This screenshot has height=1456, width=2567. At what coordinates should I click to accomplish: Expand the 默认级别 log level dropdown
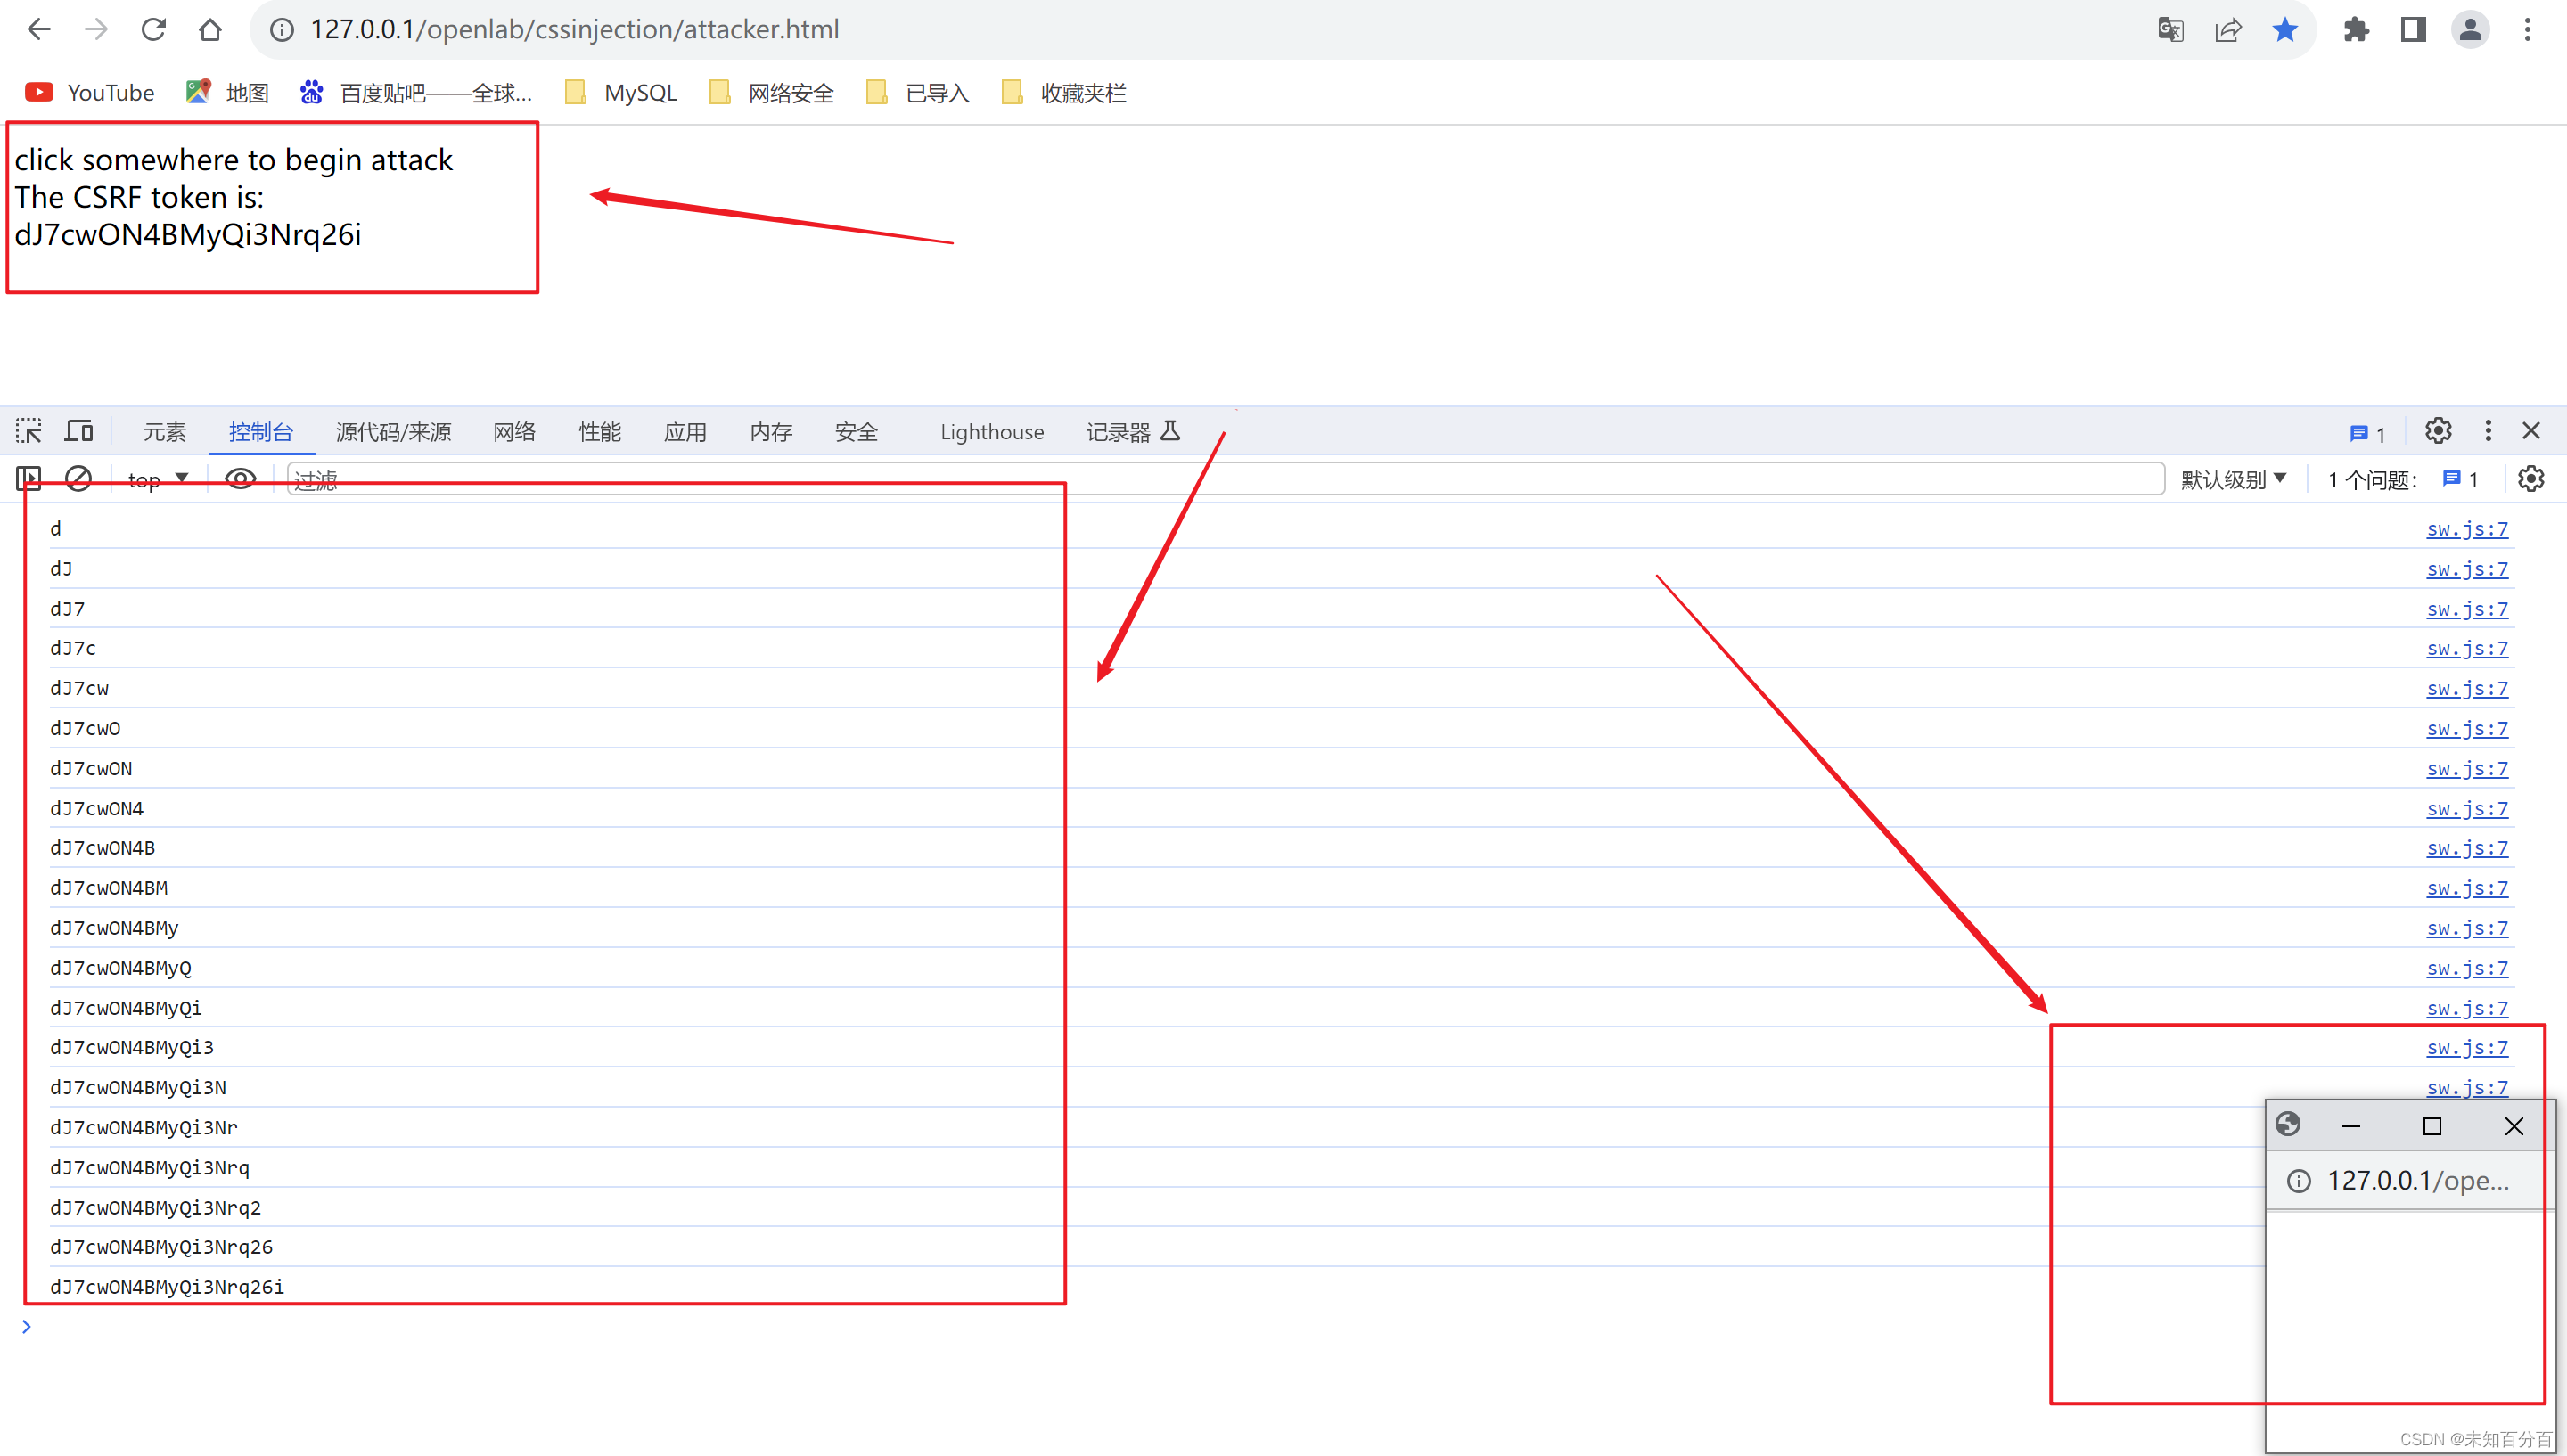pyautogui.click(x=2233, y=479)
